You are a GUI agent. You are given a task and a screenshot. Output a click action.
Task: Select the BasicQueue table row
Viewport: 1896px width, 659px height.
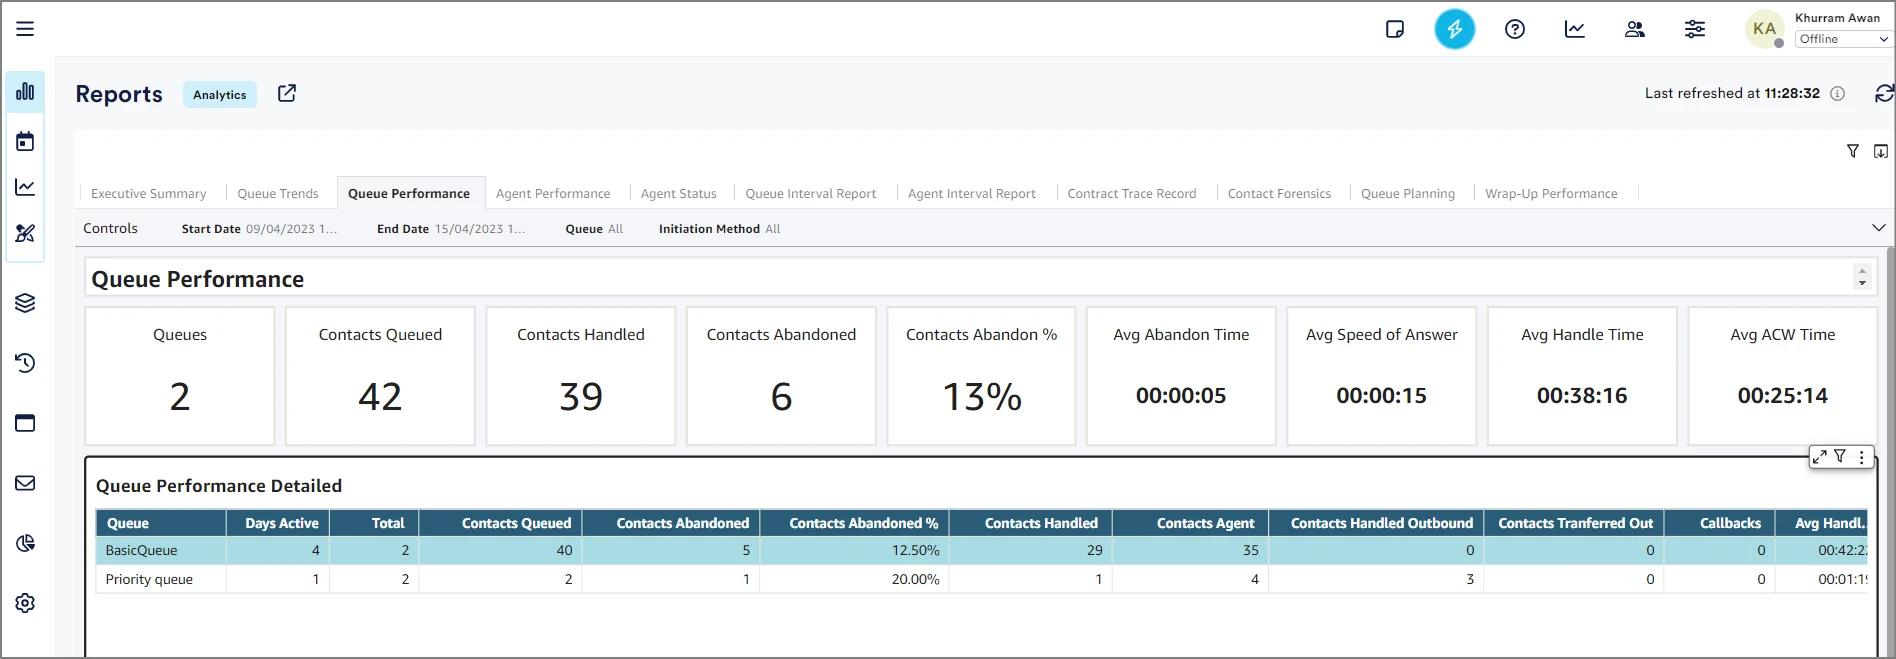[x=141, y=551]
